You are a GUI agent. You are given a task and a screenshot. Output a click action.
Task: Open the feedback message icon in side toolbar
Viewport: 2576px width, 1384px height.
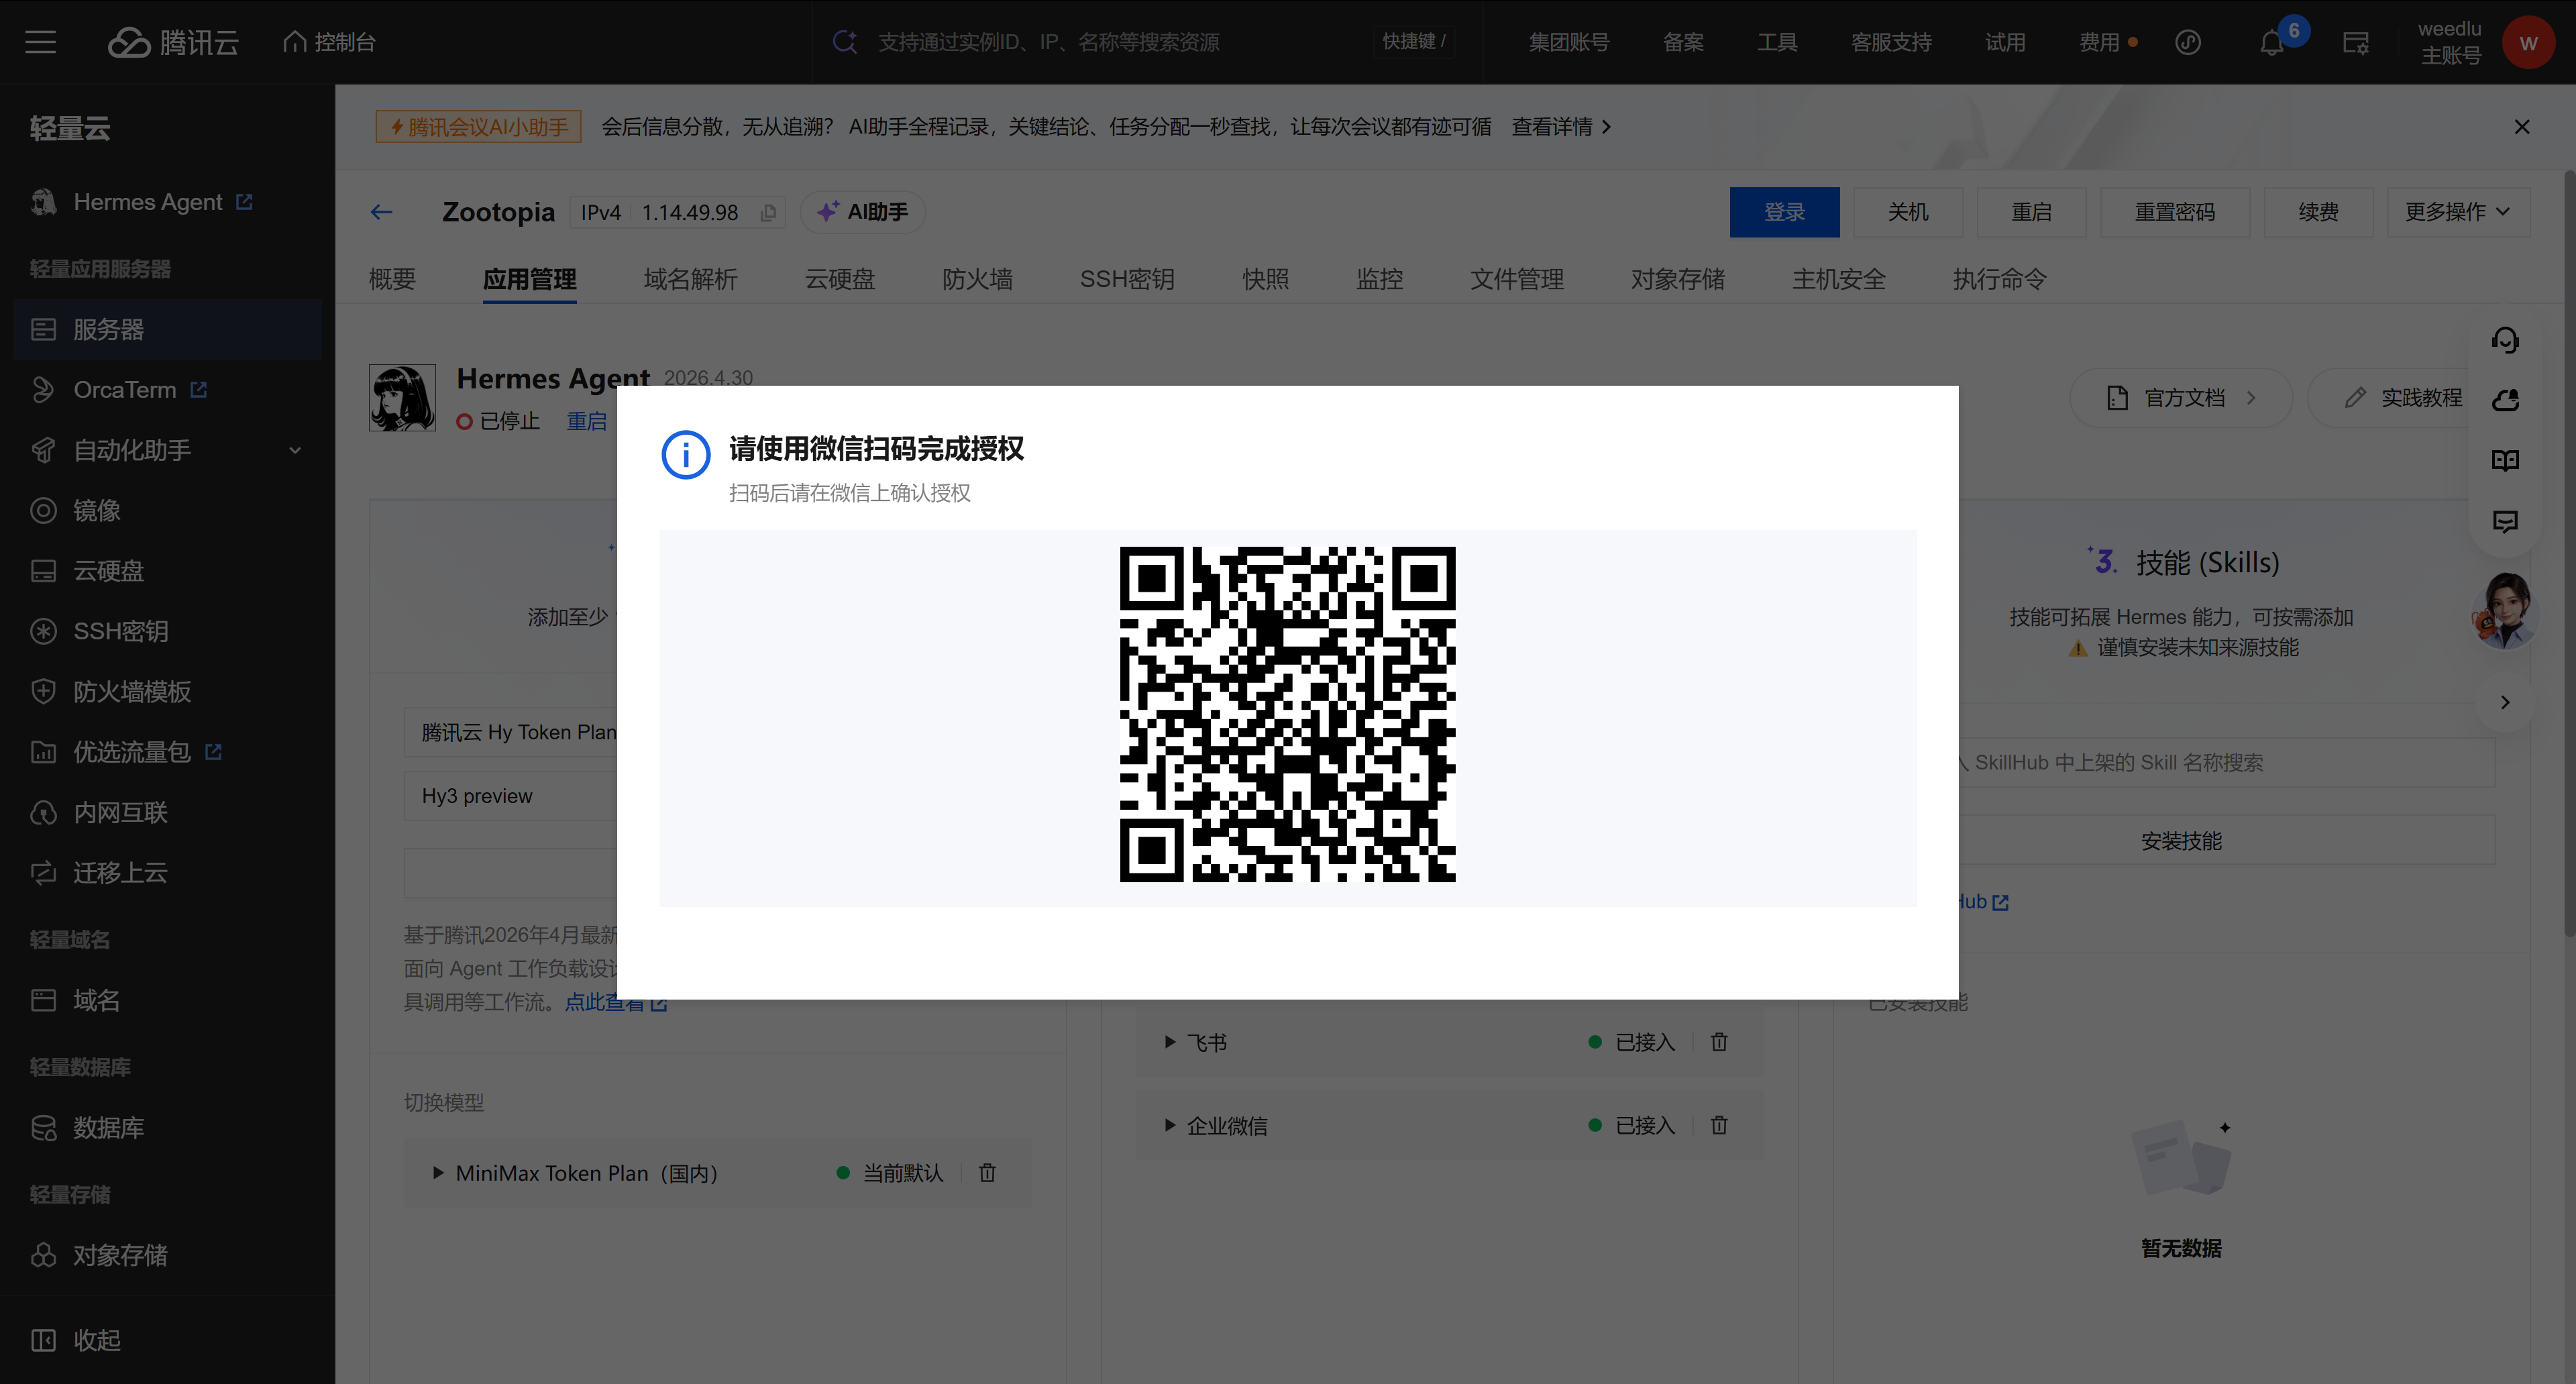click(2504, 521)
